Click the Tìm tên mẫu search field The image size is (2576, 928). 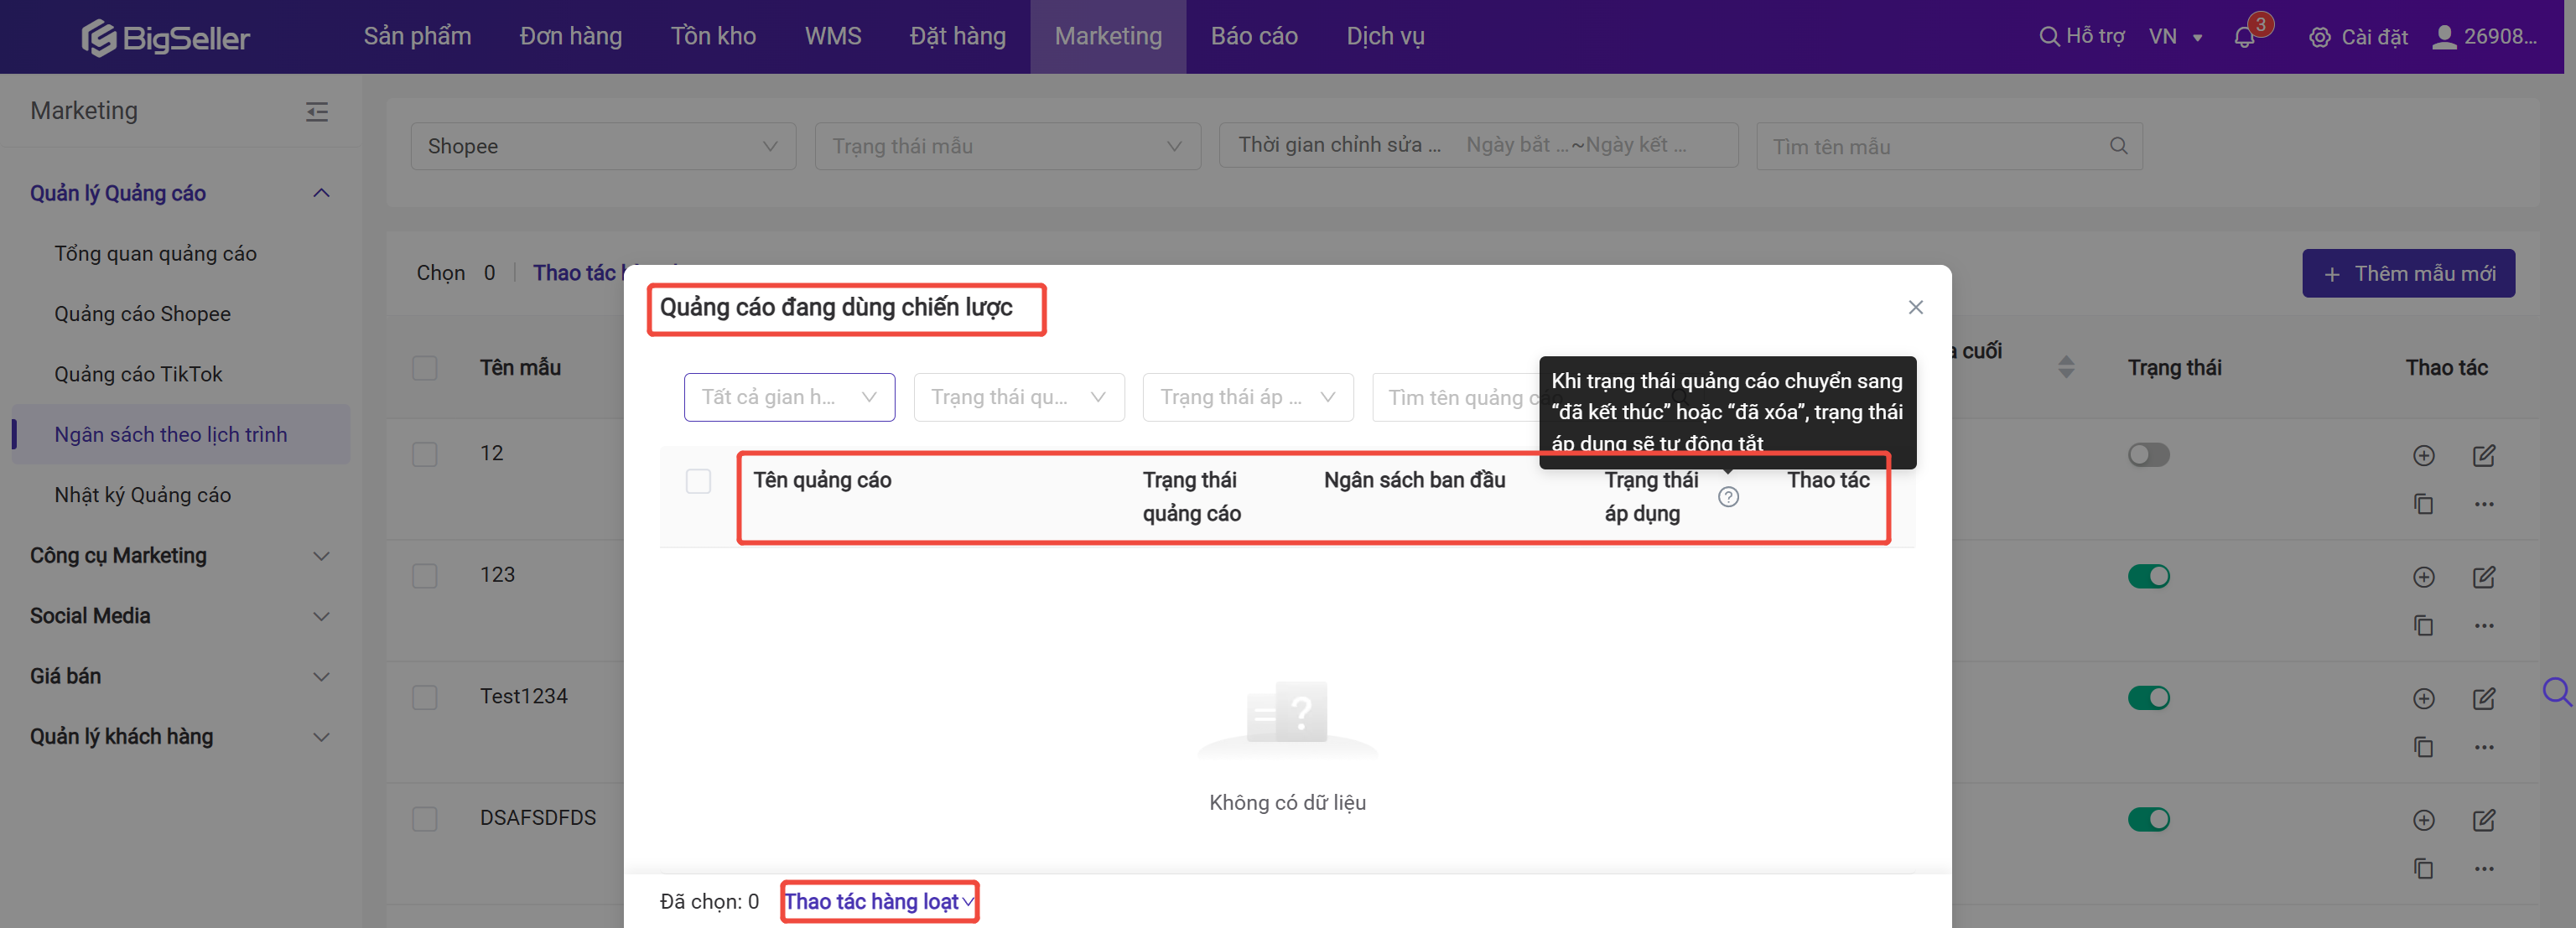[x=1935, y=147]
